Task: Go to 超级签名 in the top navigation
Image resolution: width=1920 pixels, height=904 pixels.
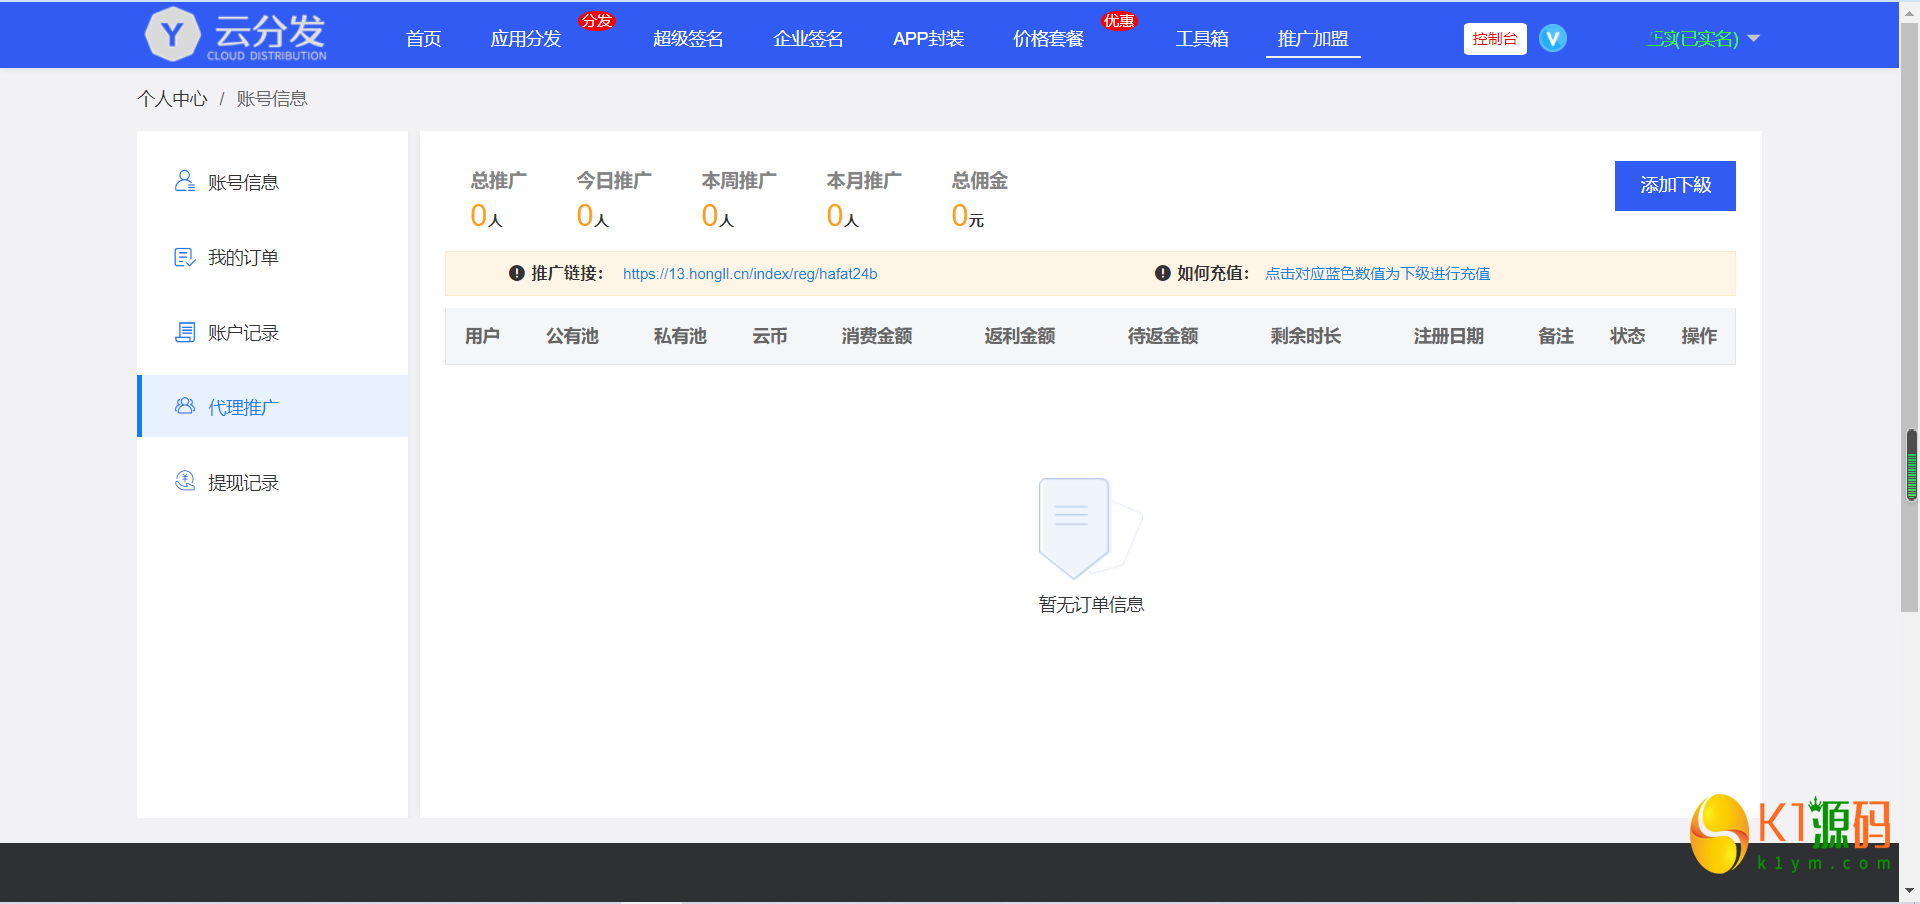Action: coord(688,39)
